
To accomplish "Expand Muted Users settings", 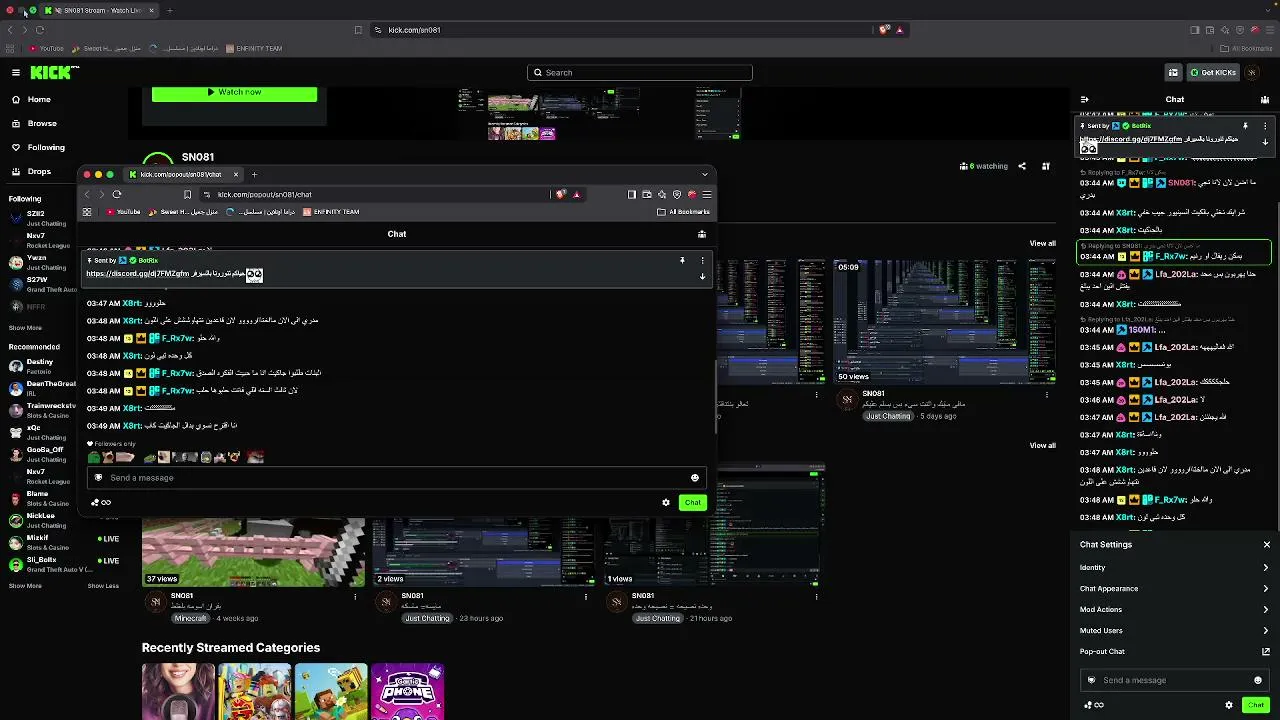I will 1175,630.
